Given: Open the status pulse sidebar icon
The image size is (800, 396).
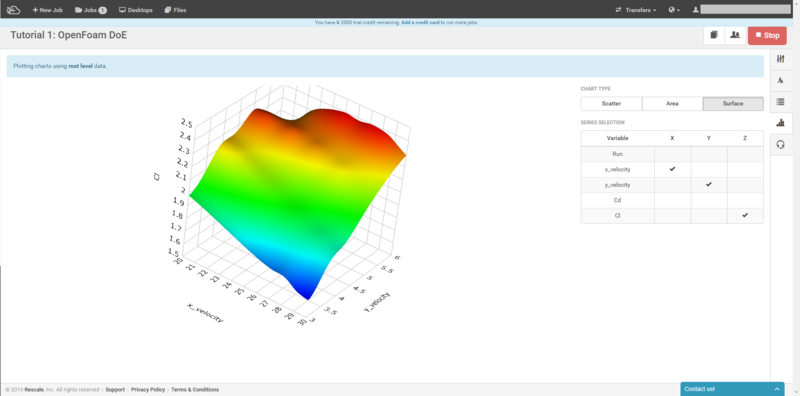Looking at the screenshot, I should point(780,80).
